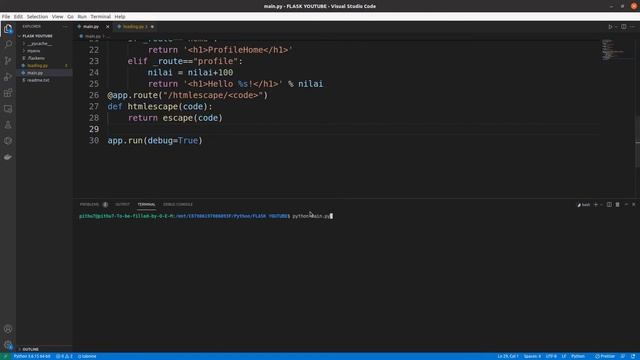640x360 pixels.
Task: Open the View menu
Action: [x=58, y=17]
